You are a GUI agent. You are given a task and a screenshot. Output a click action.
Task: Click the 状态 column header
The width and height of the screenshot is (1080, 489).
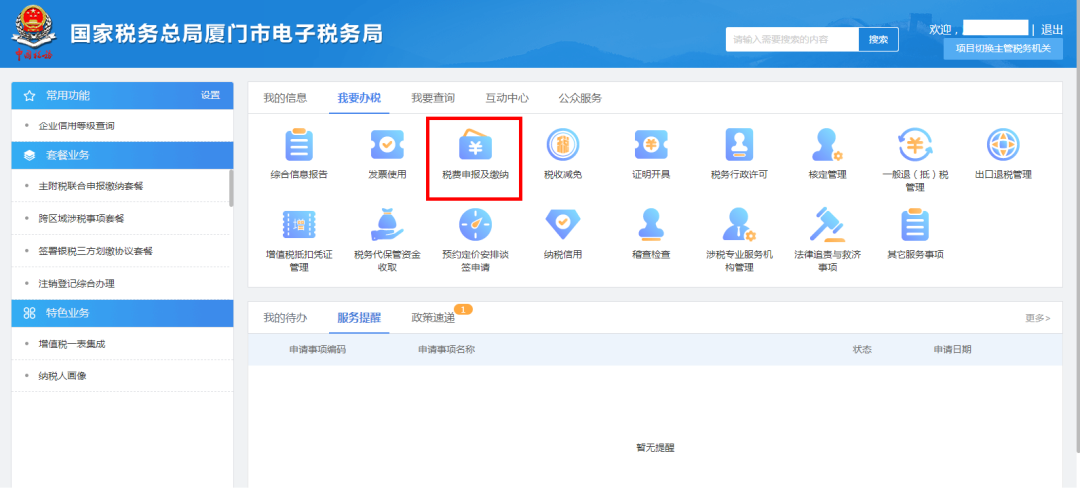click(862, 349)
